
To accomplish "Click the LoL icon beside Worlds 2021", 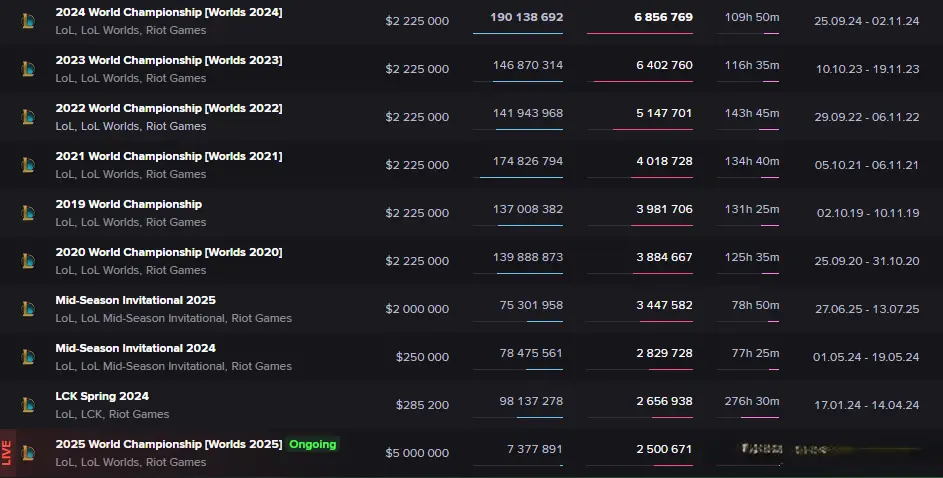I will pos(28,165).
